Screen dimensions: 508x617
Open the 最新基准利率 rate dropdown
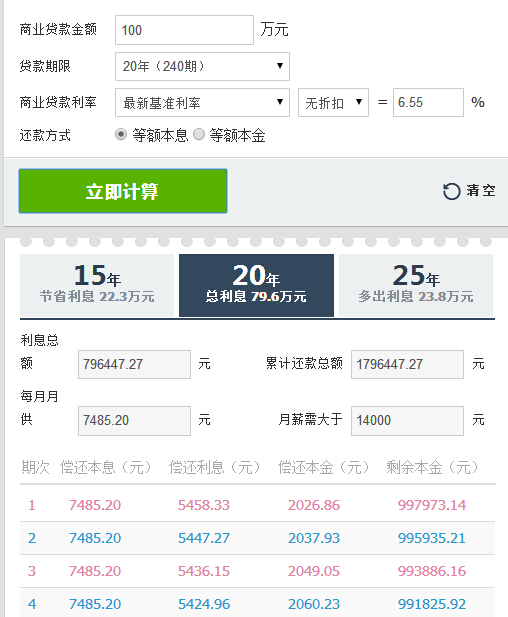click(x=202, y=102)
